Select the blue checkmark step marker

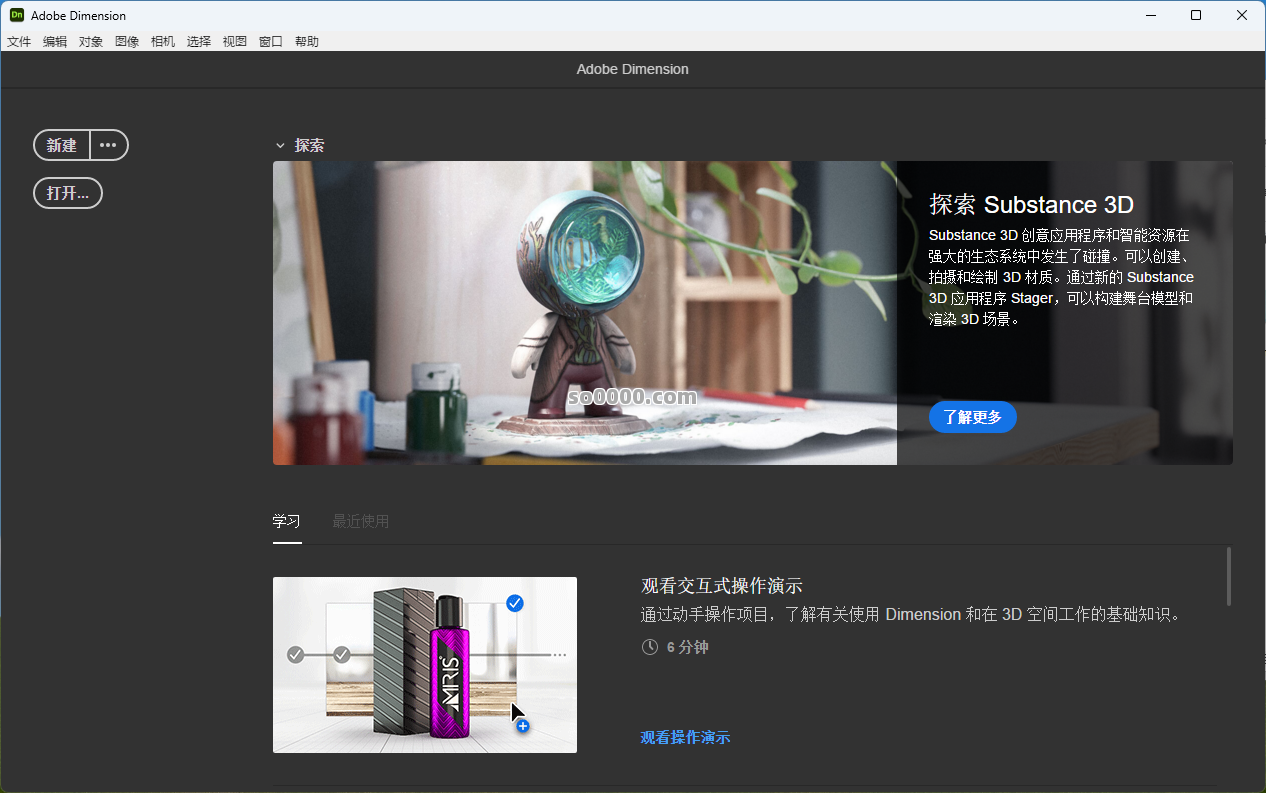[x=515, y=603]
